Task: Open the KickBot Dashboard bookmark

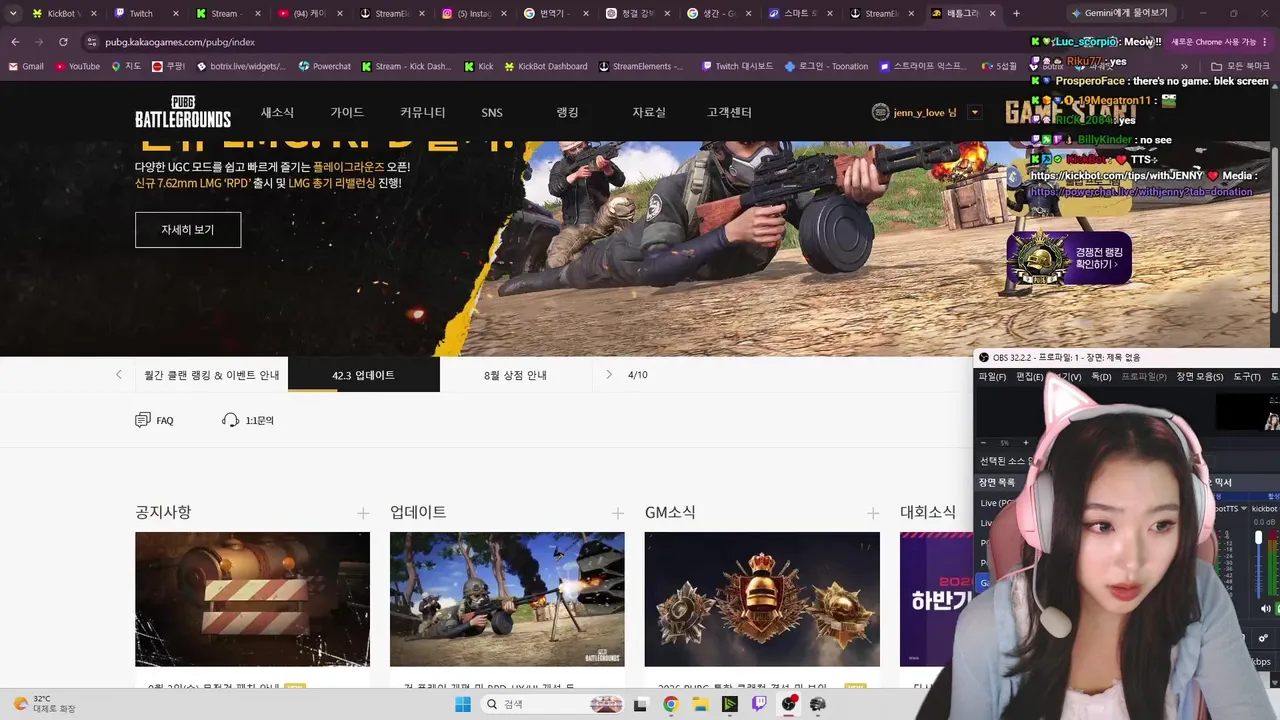Action: pyautogui.click(x=546, y=66)
